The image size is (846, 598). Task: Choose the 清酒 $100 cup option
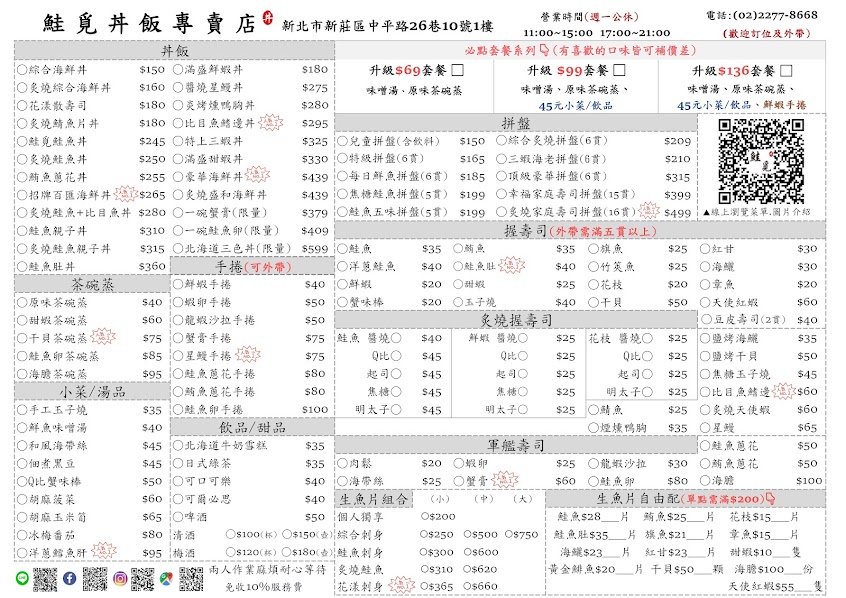click(x=231, y=534)
